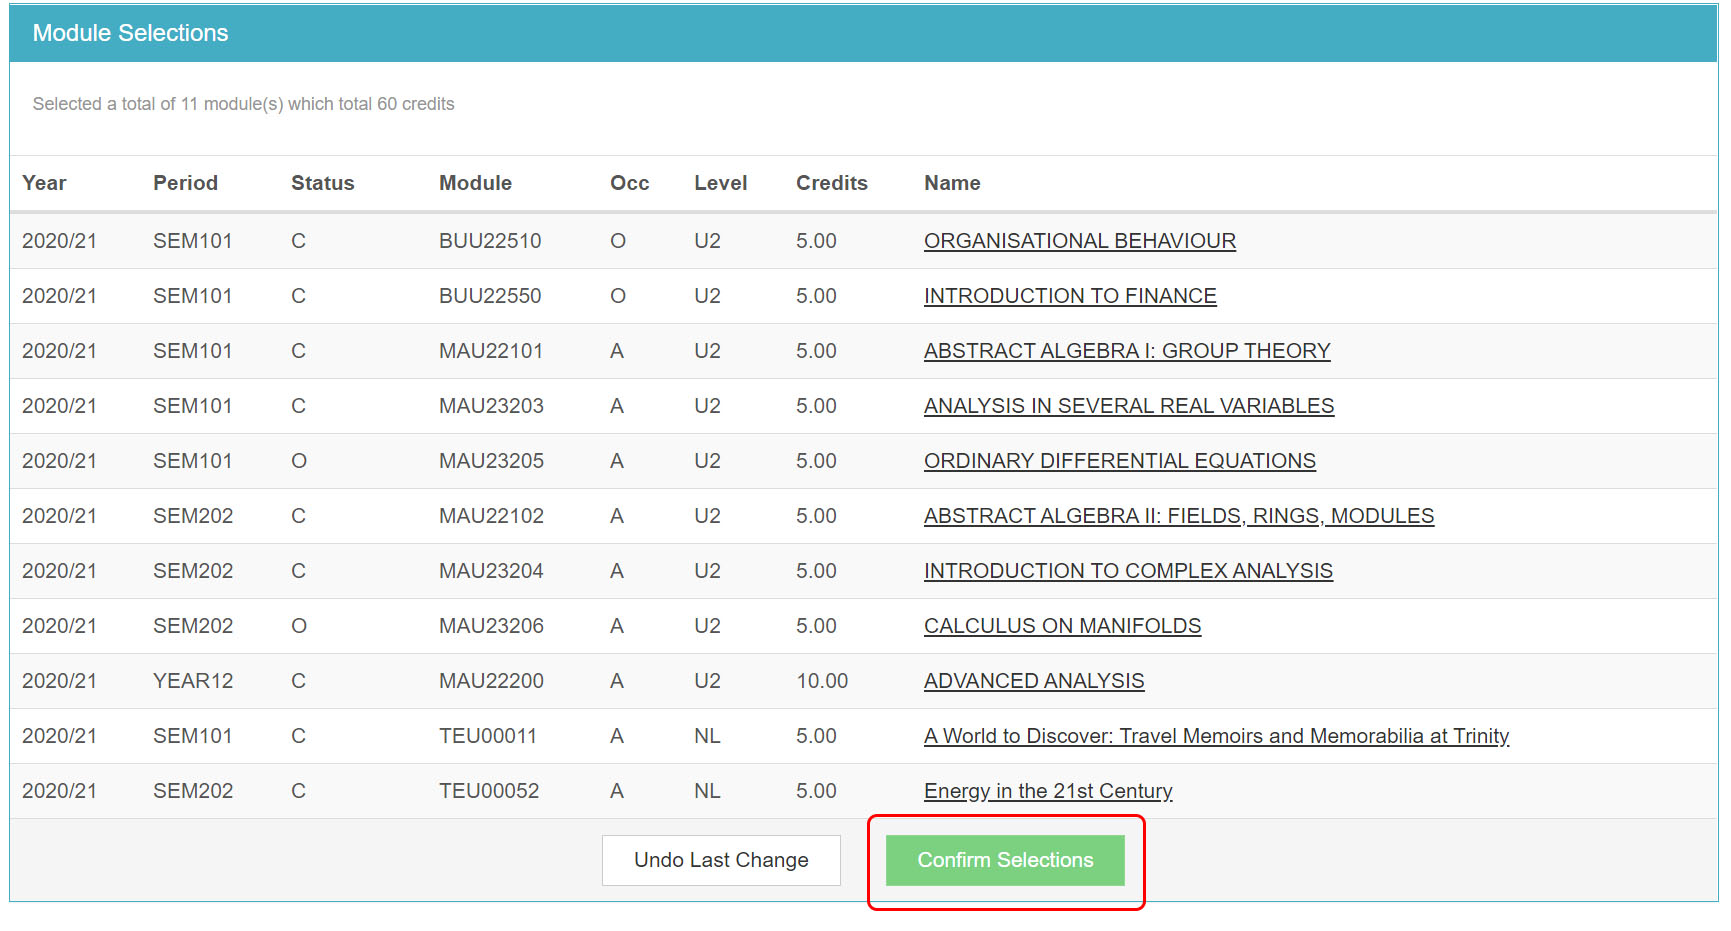Select module code MAU22101

[491, 351]
